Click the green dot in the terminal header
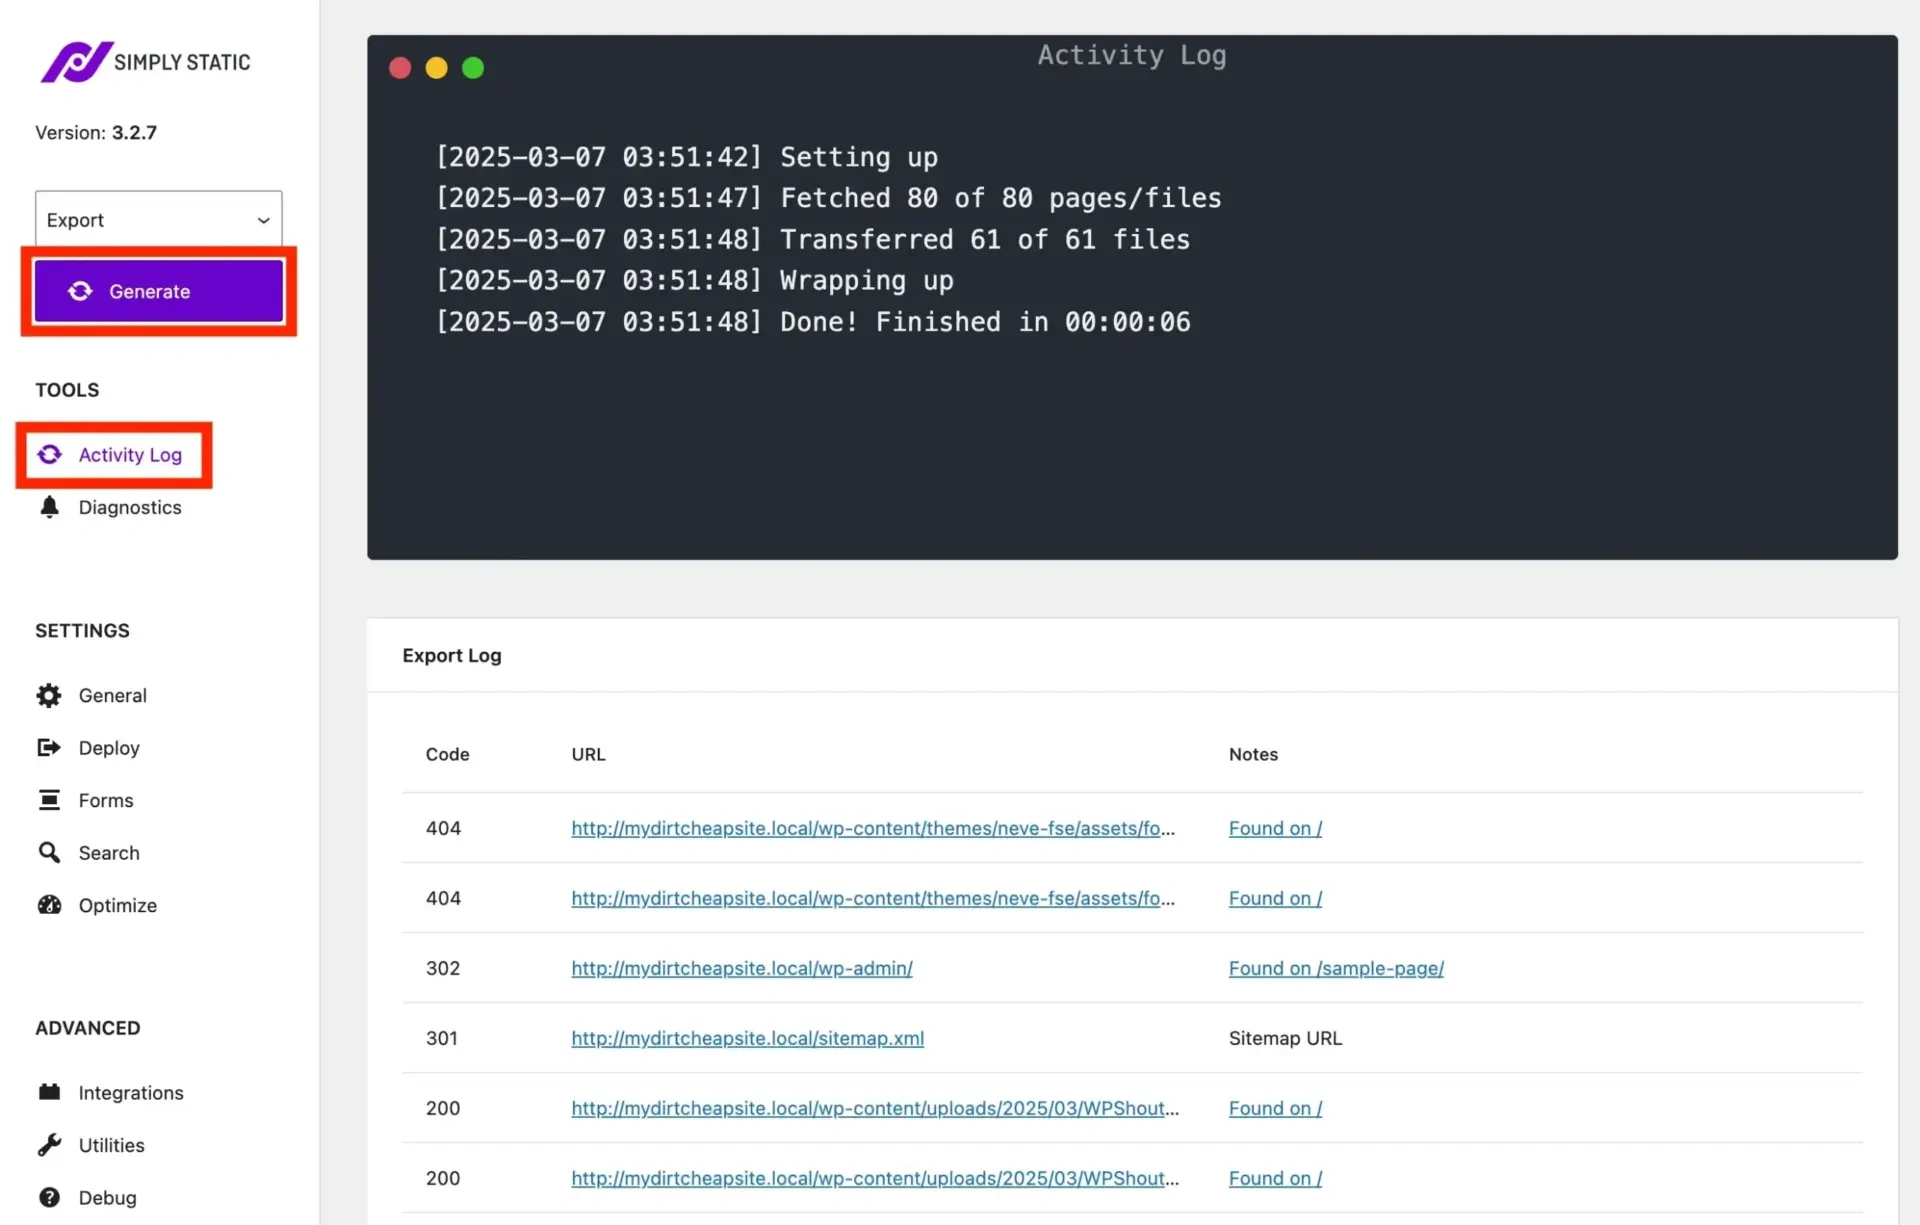Image resolution: width=1920 pixels, height=1225 pixels. pos(473,68)
